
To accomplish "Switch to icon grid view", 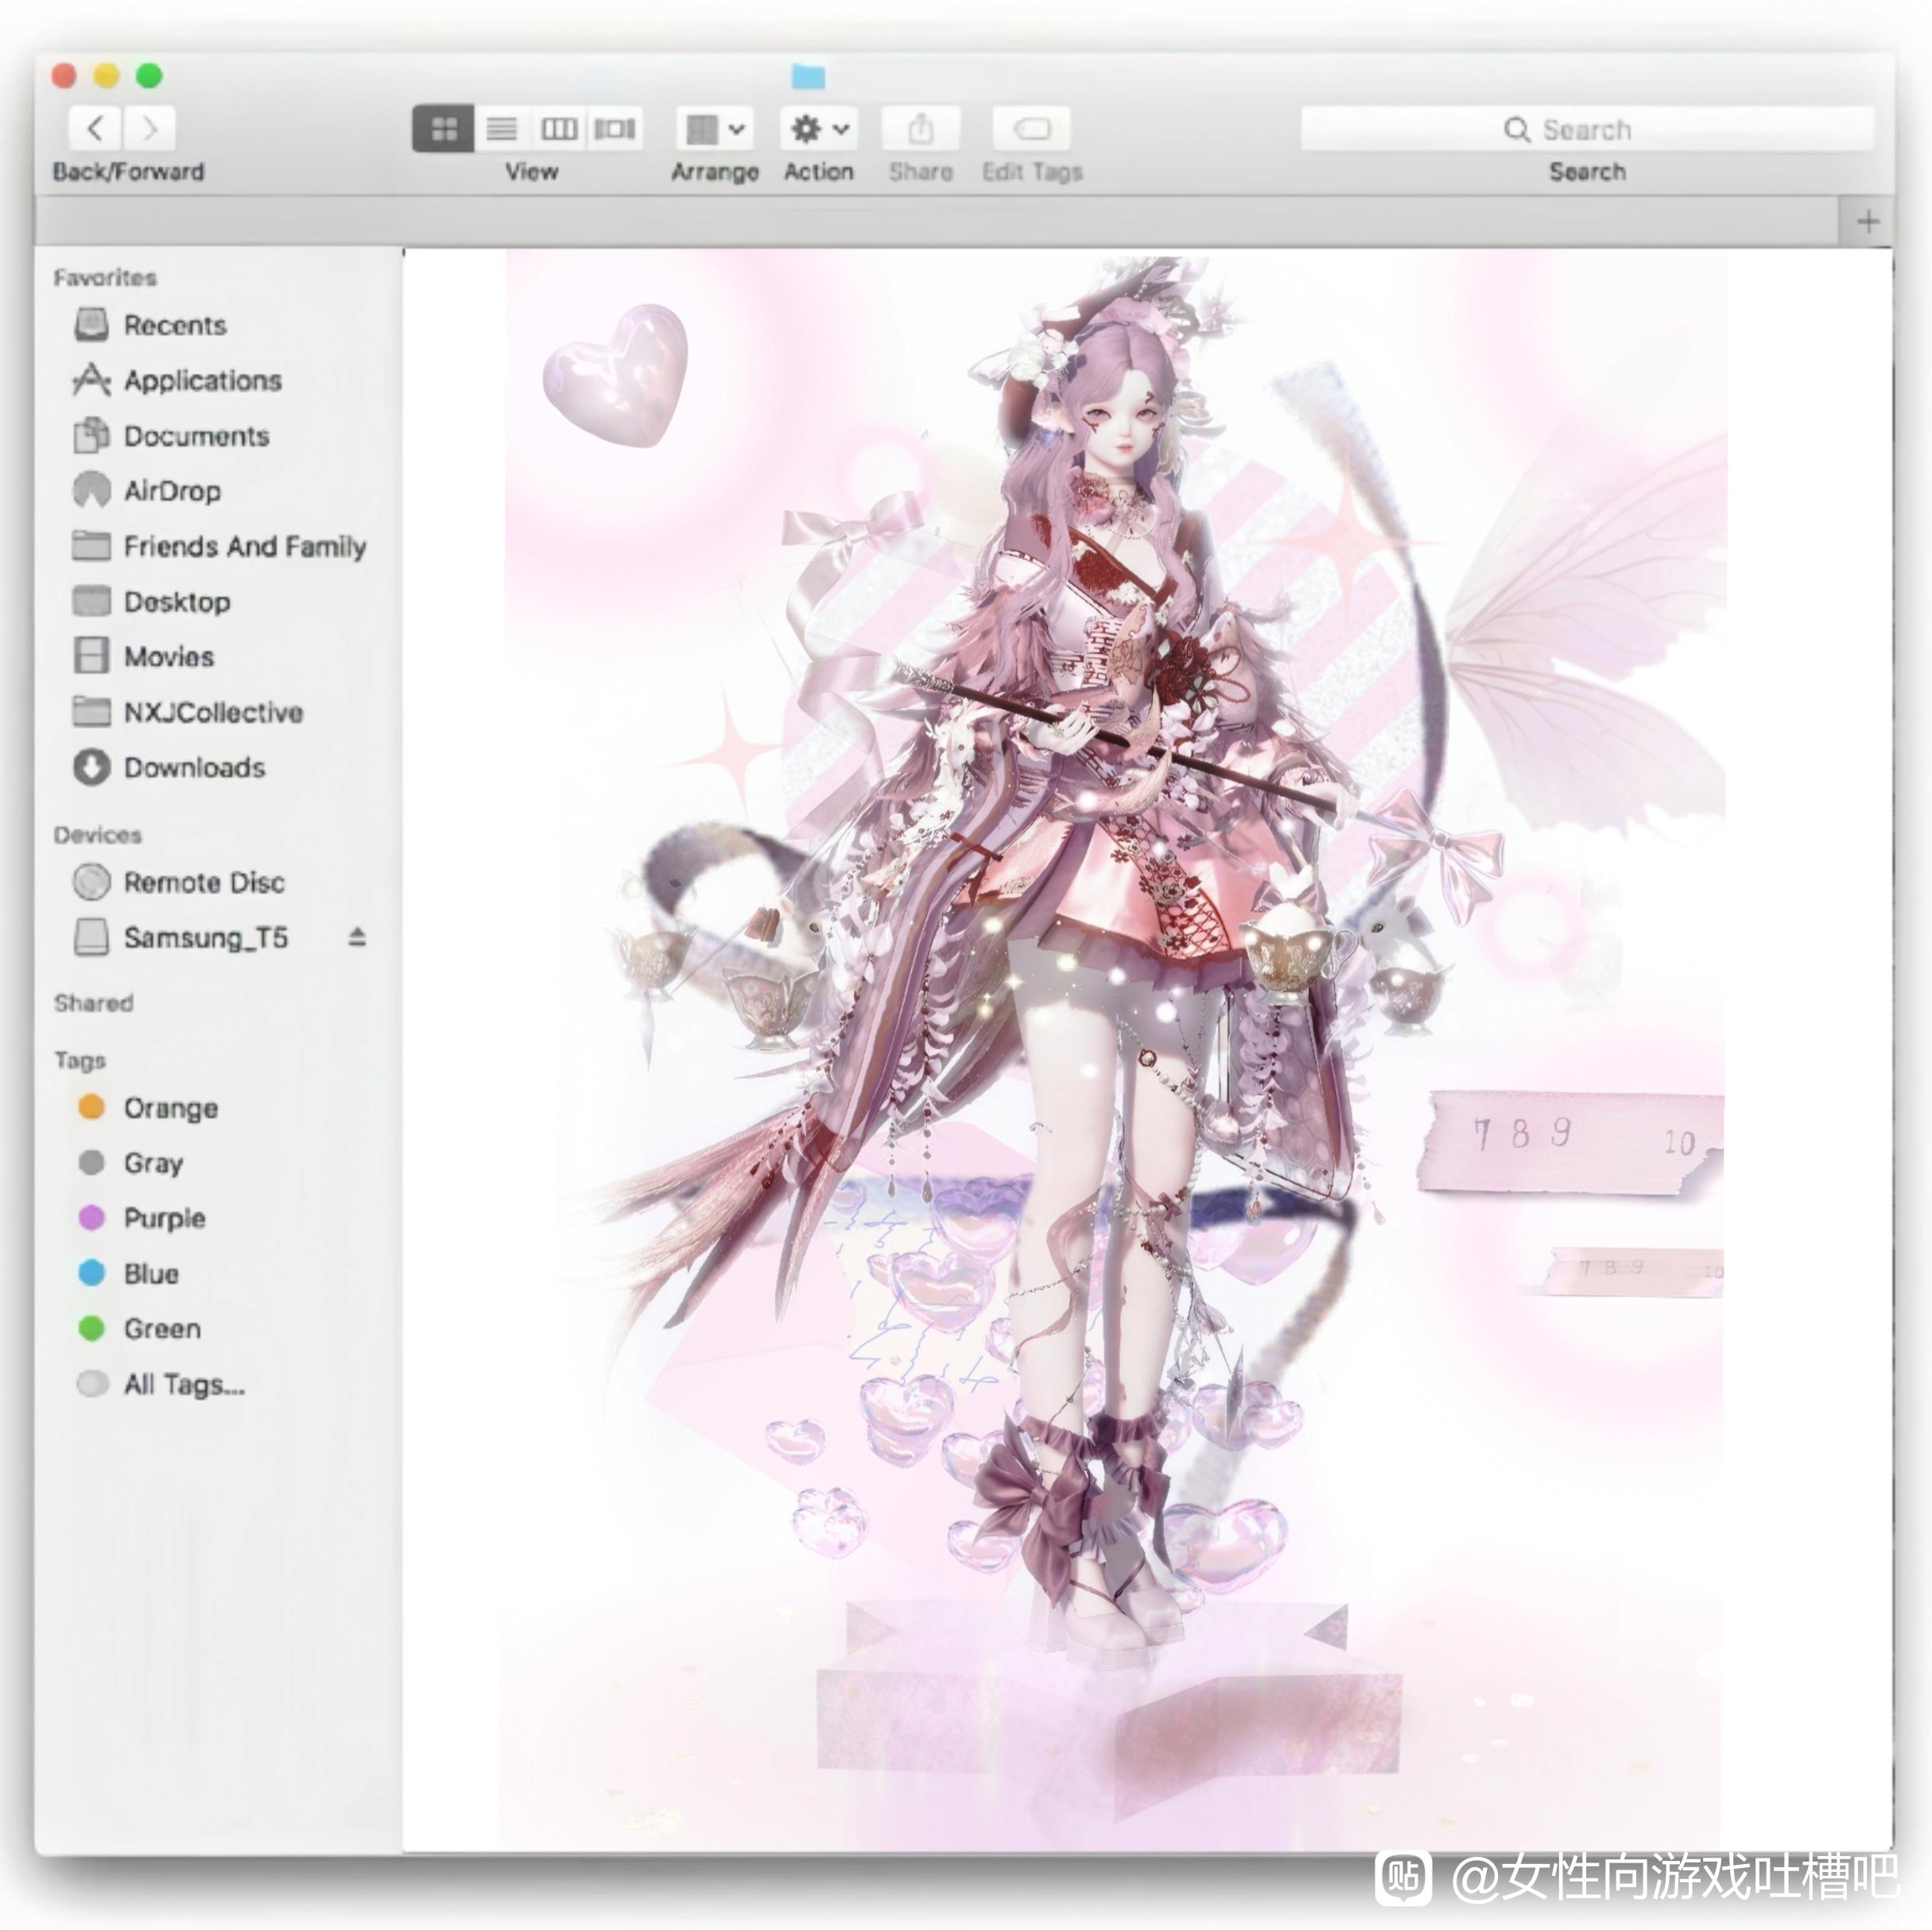I will [x=443, y=128].
